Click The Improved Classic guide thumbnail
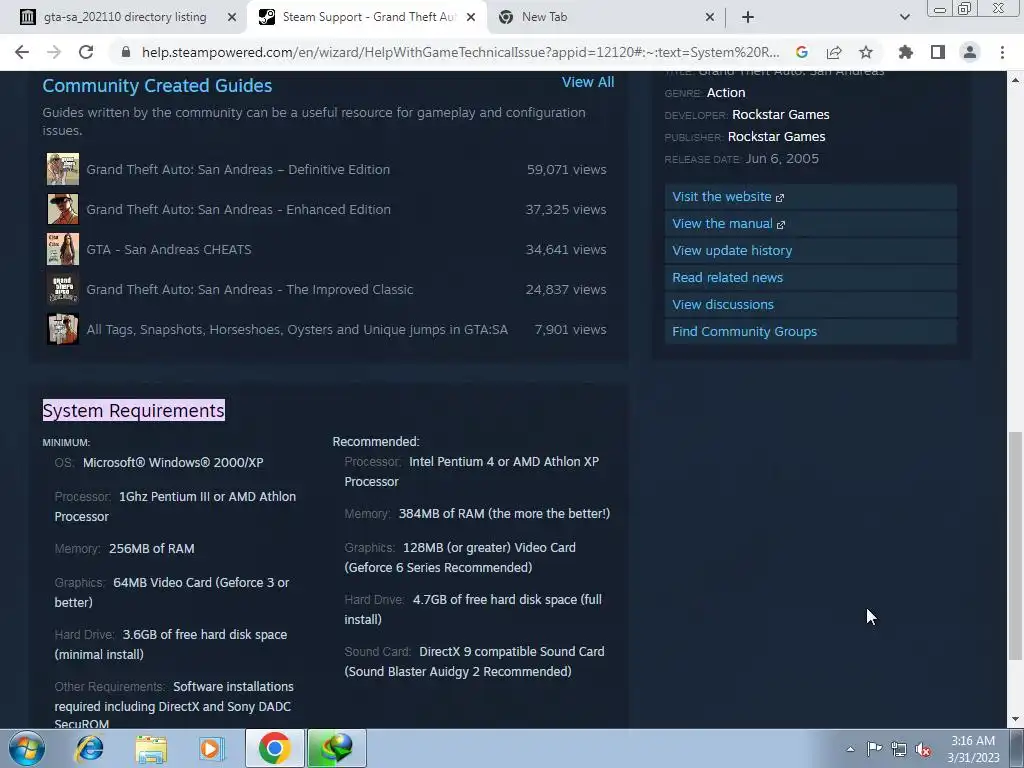Viewport: 1024px width, 768px height. click(x=63, y=289)
